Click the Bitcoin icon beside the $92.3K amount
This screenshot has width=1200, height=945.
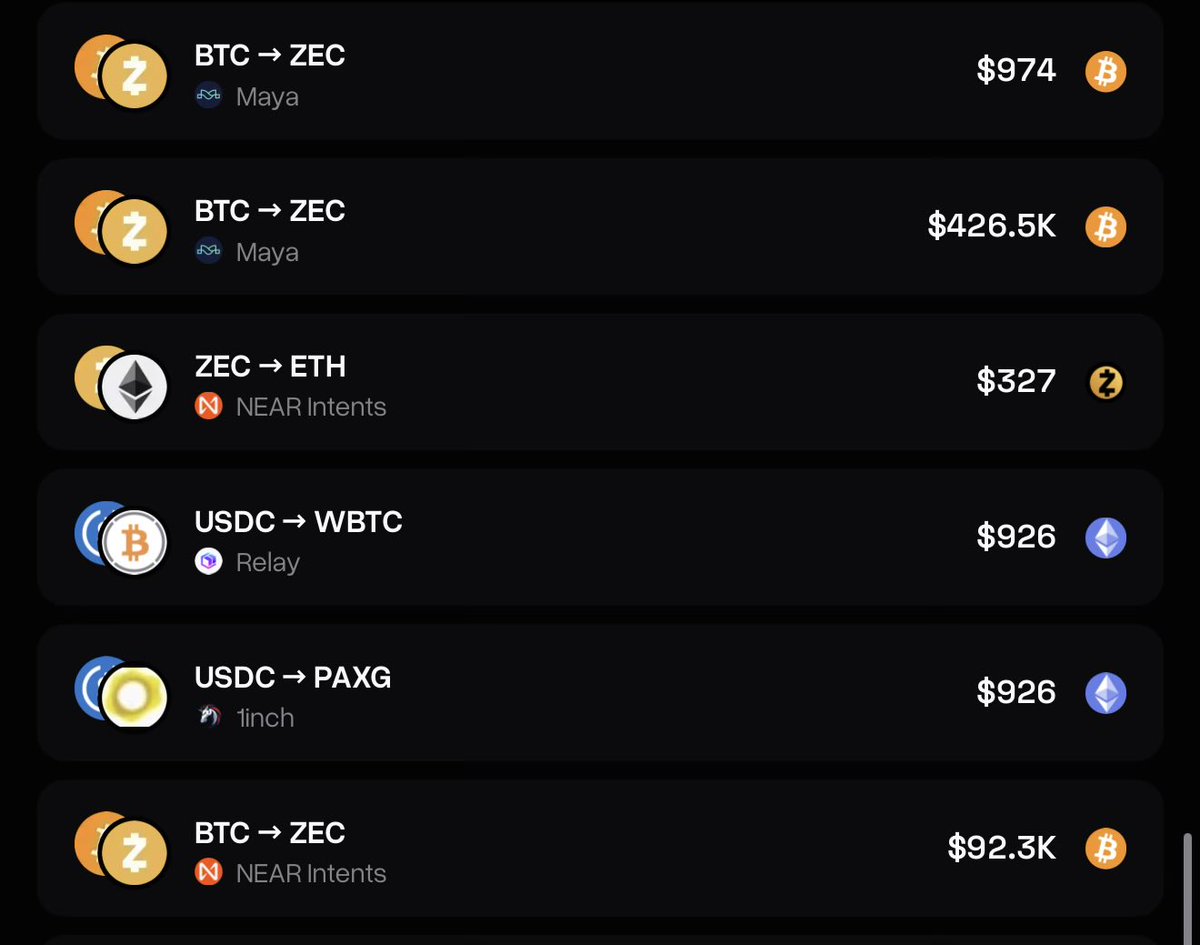click(x=1105, y=849)
